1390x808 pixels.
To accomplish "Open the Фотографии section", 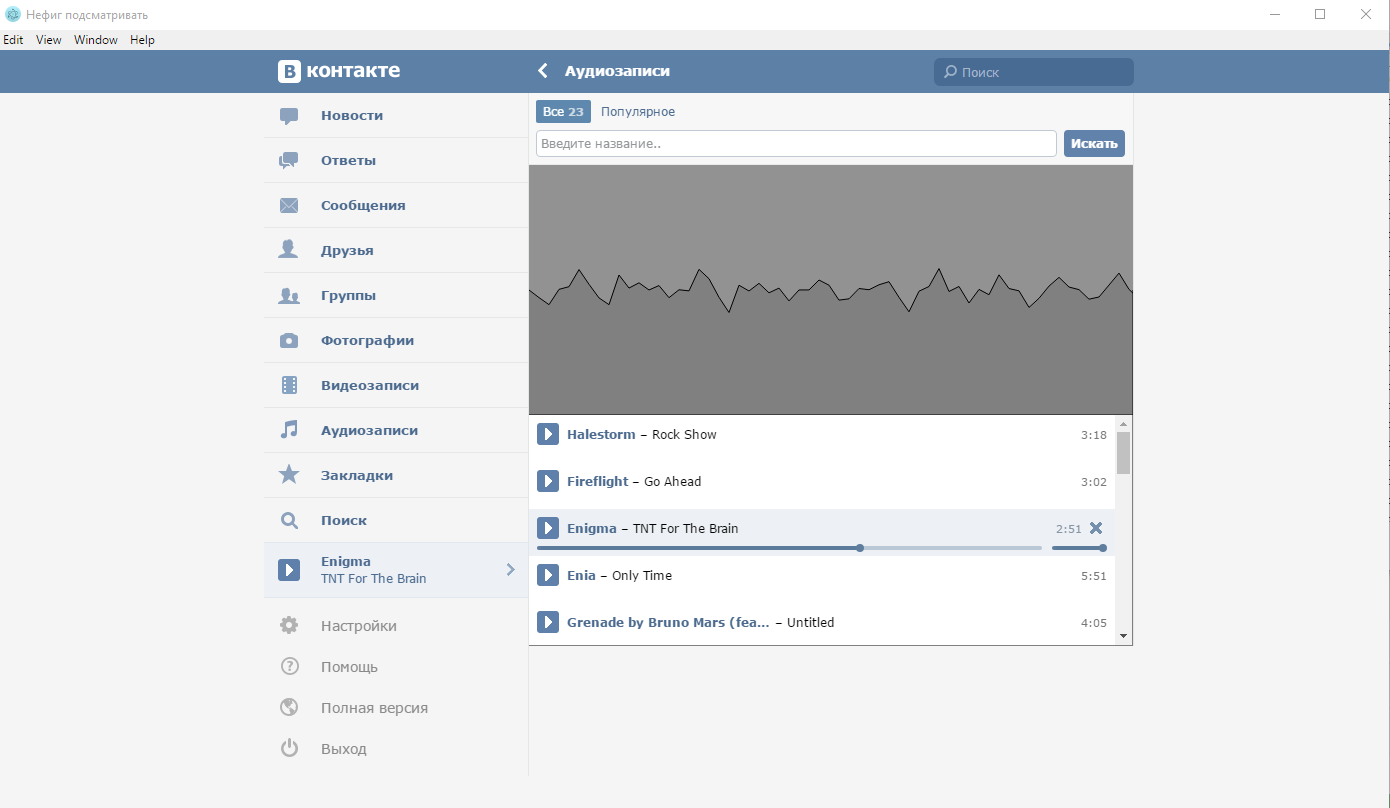I will 396,341.
